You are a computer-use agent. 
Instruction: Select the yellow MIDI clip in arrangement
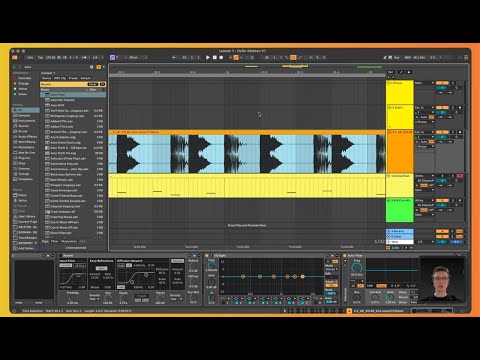pos(247,186)
